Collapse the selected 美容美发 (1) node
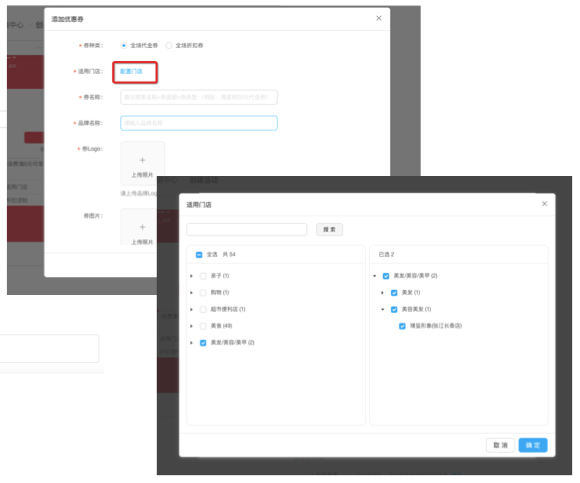580x483 pixels. [x=383, y=309]
